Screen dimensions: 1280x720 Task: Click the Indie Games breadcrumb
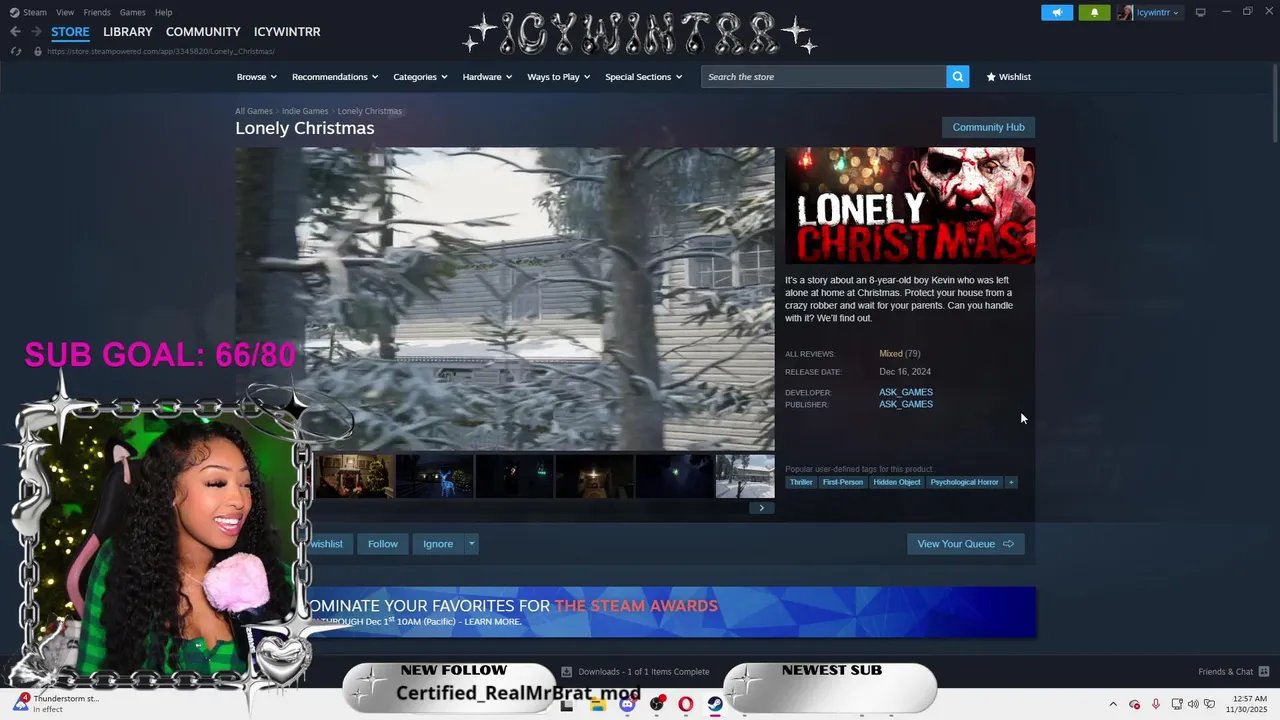point(305,111)
